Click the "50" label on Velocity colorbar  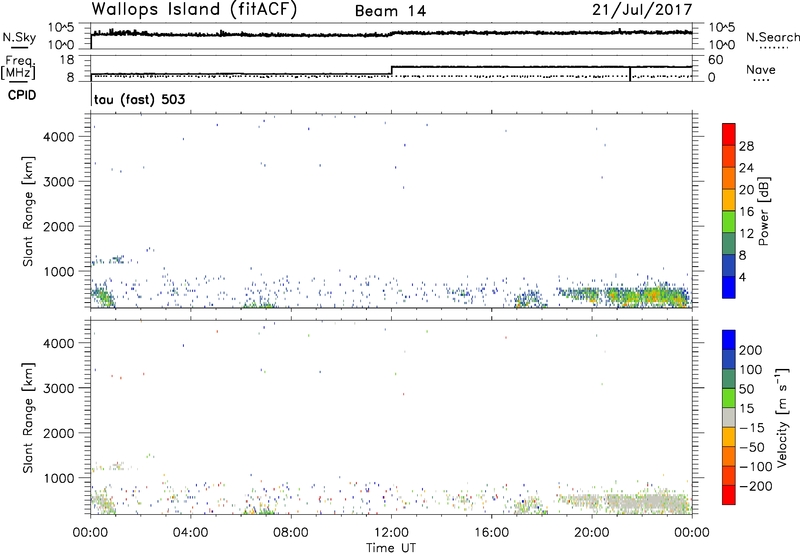point(746,389)
